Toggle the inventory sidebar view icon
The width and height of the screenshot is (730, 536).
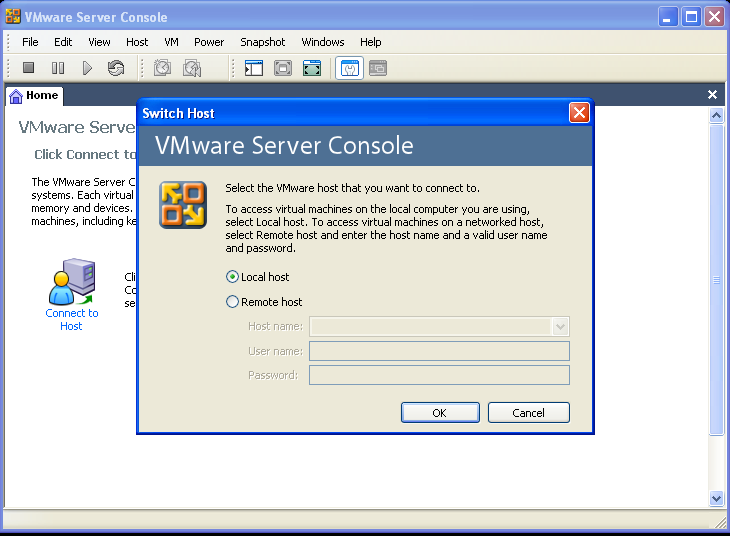tap(254, 68)
